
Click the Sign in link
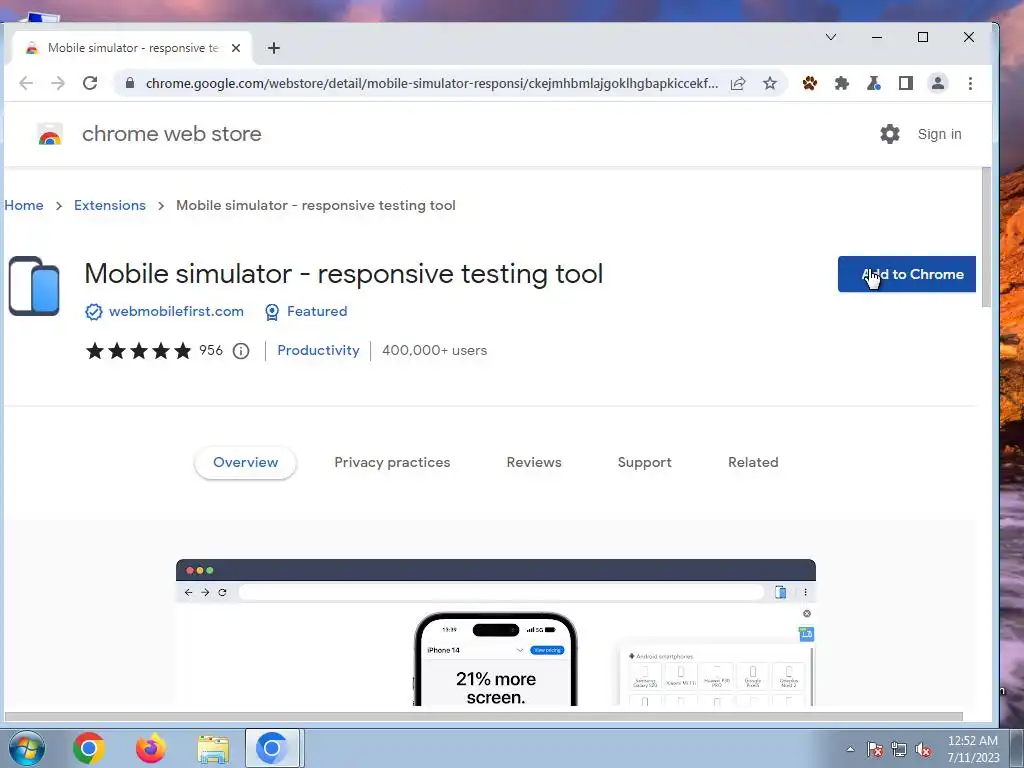coord(939,134)
